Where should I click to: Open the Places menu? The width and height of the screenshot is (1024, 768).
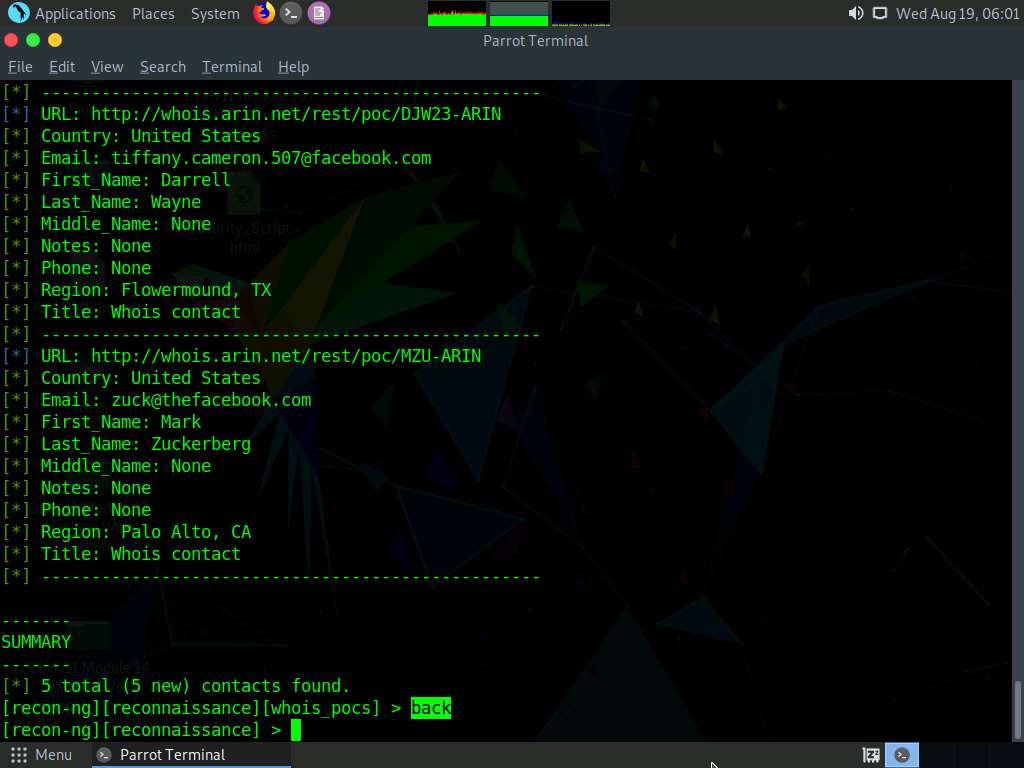[153, 13]
